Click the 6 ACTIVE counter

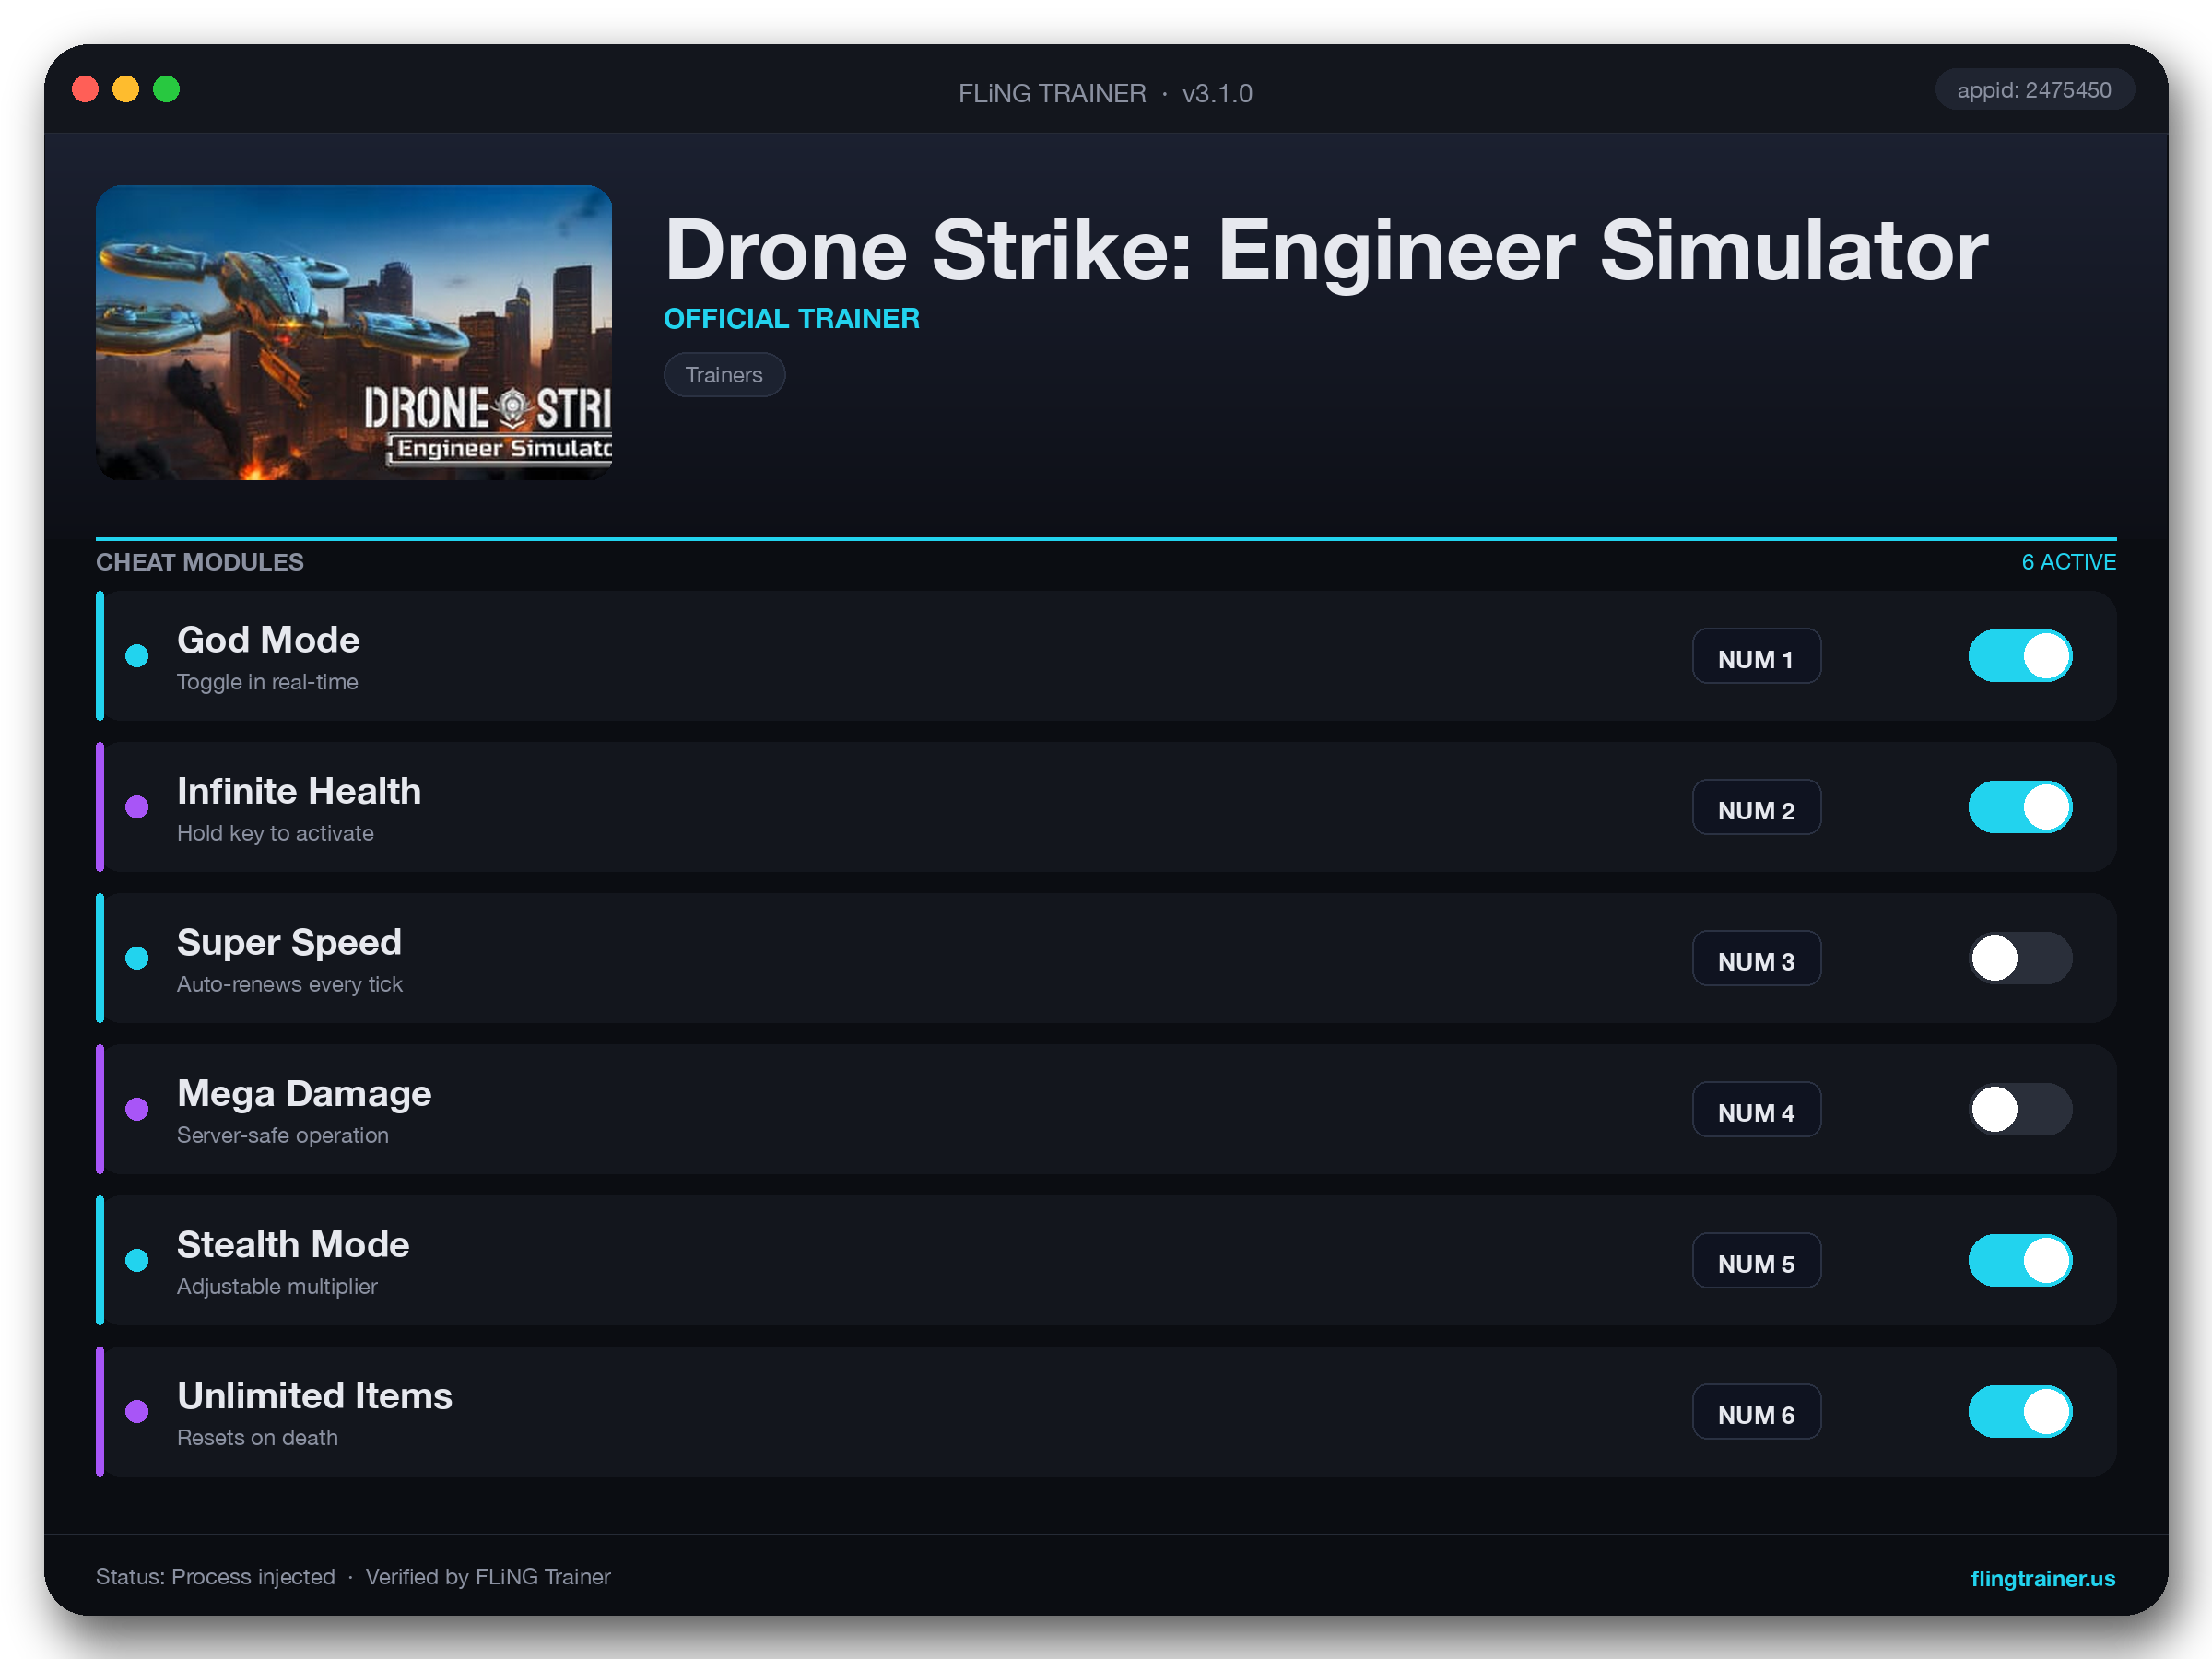2068,562
